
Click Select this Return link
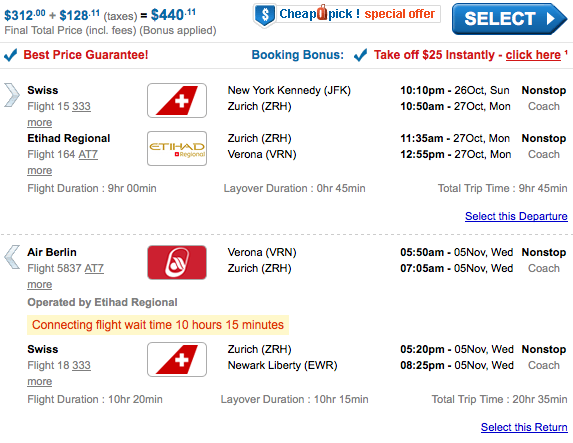coord(524,427)
